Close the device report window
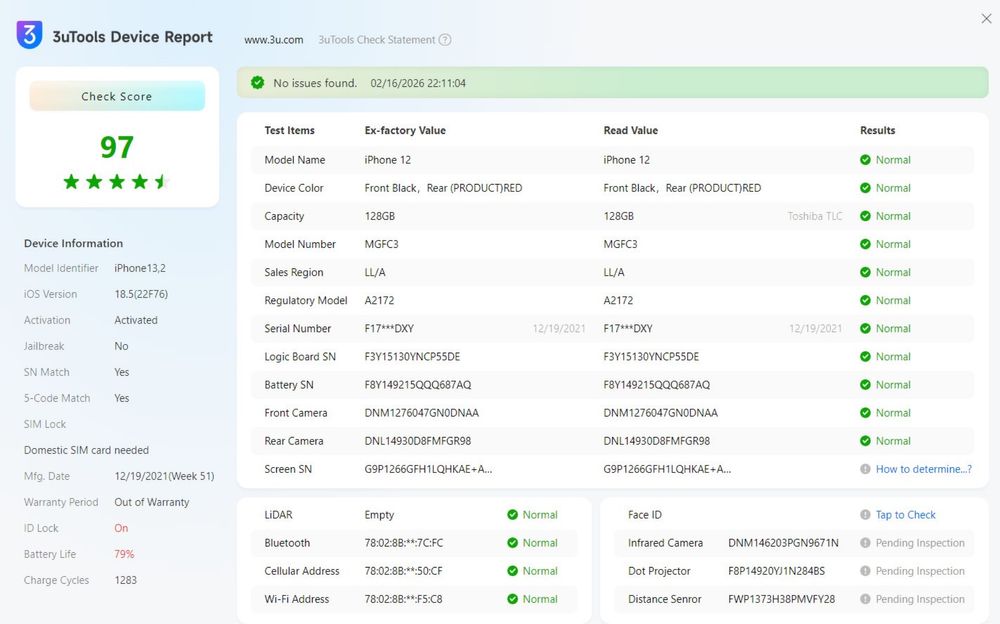 tap(987, 18)
